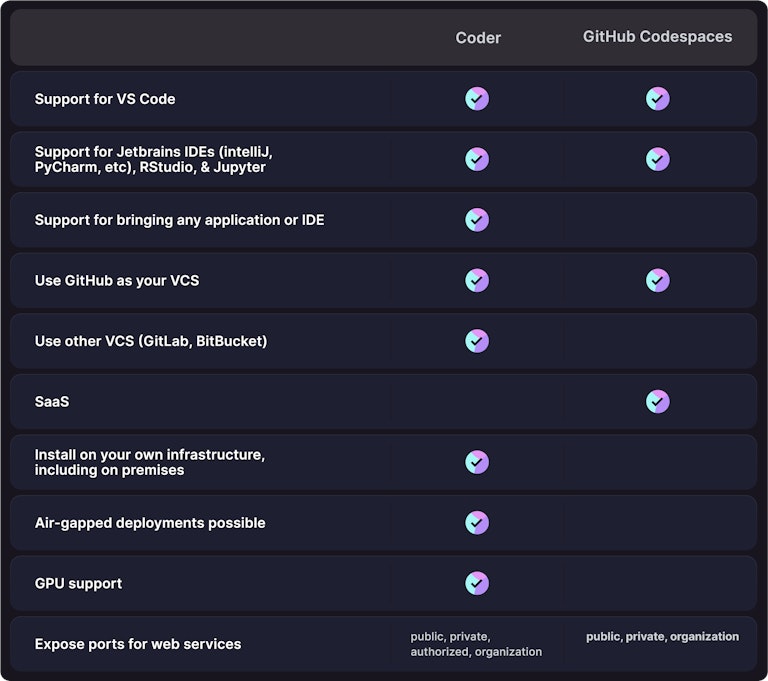768x681 pixels.
Task: Click Coder checkmark for Jetbrains IDEs row
Action: pos(477,159)
